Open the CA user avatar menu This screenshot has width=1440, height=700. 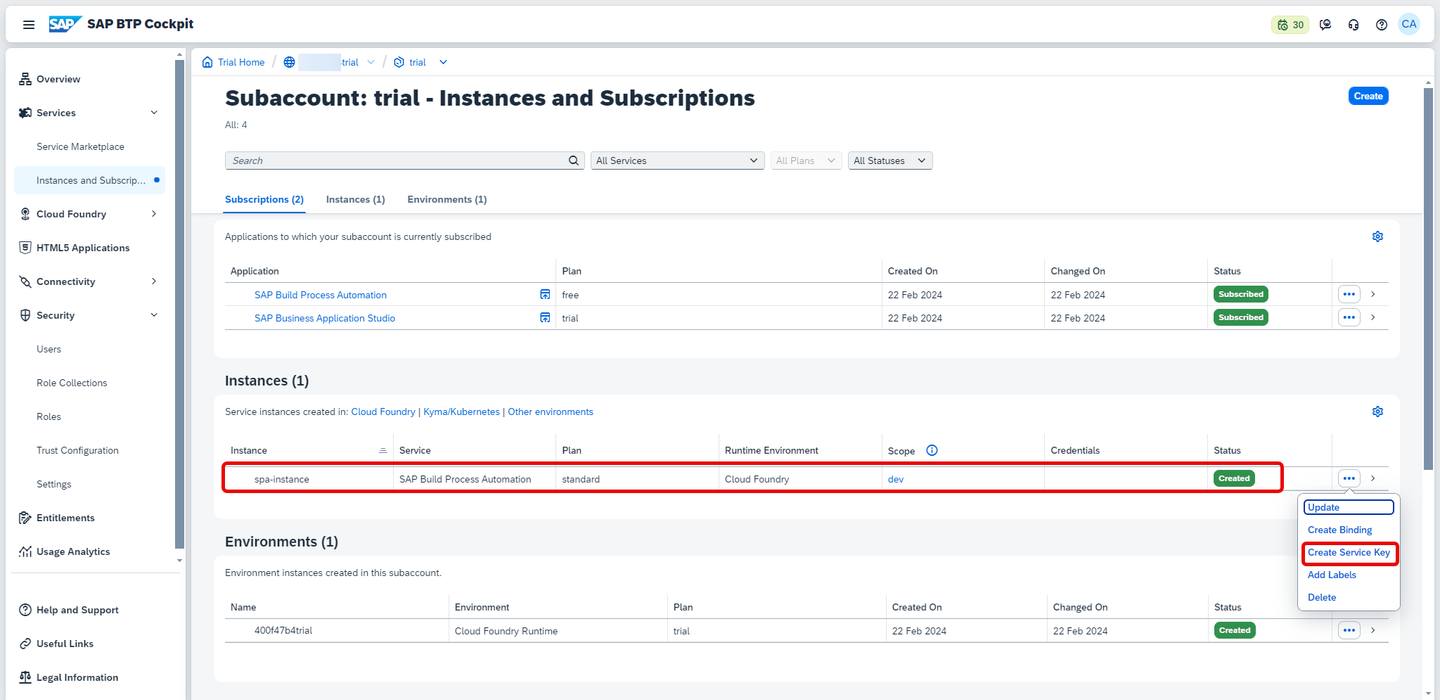point(1408,24)
